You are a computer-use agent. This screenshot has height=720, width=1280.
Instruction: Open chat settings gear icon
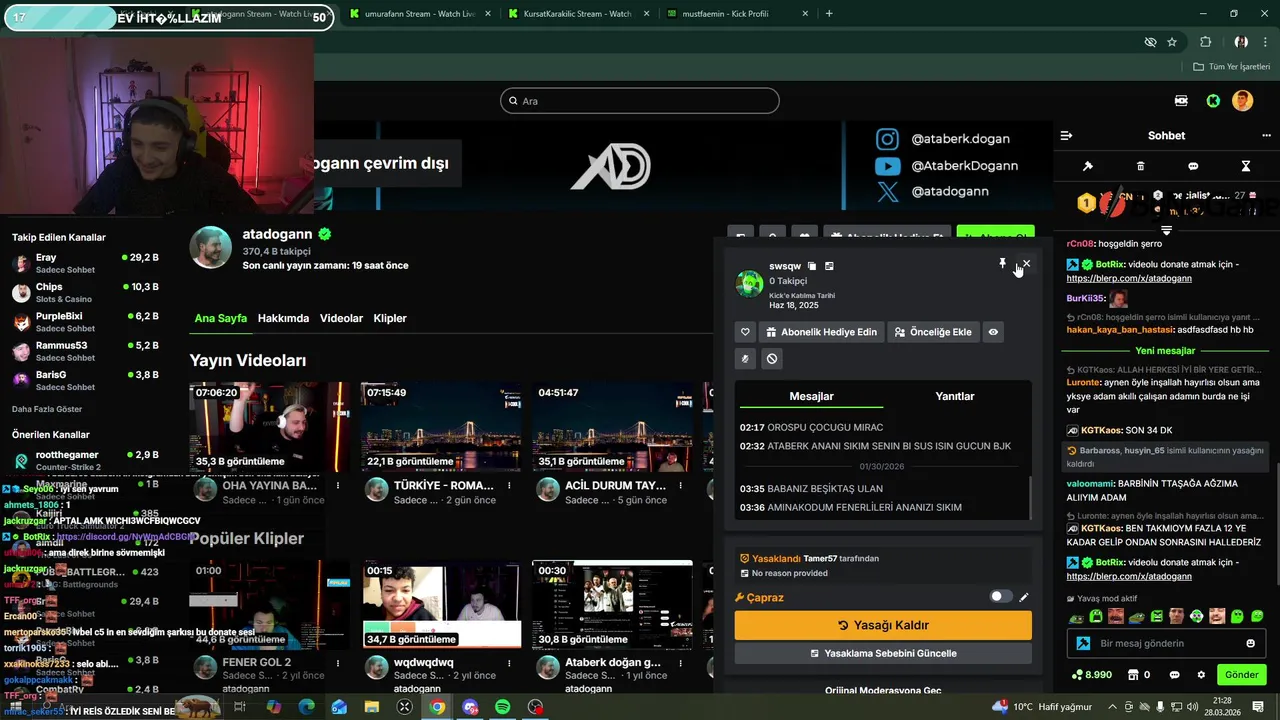[1201, 675]
